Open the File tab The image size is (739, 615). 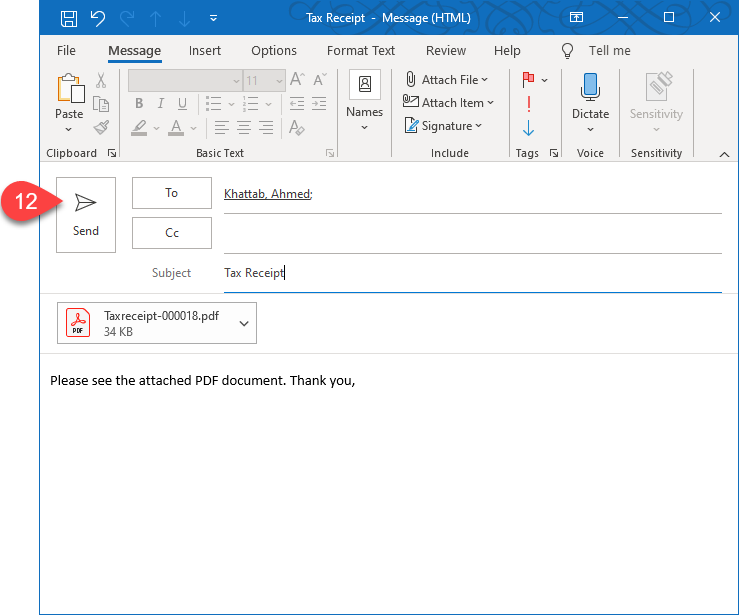pyautogui.click(x=66, y=50)
